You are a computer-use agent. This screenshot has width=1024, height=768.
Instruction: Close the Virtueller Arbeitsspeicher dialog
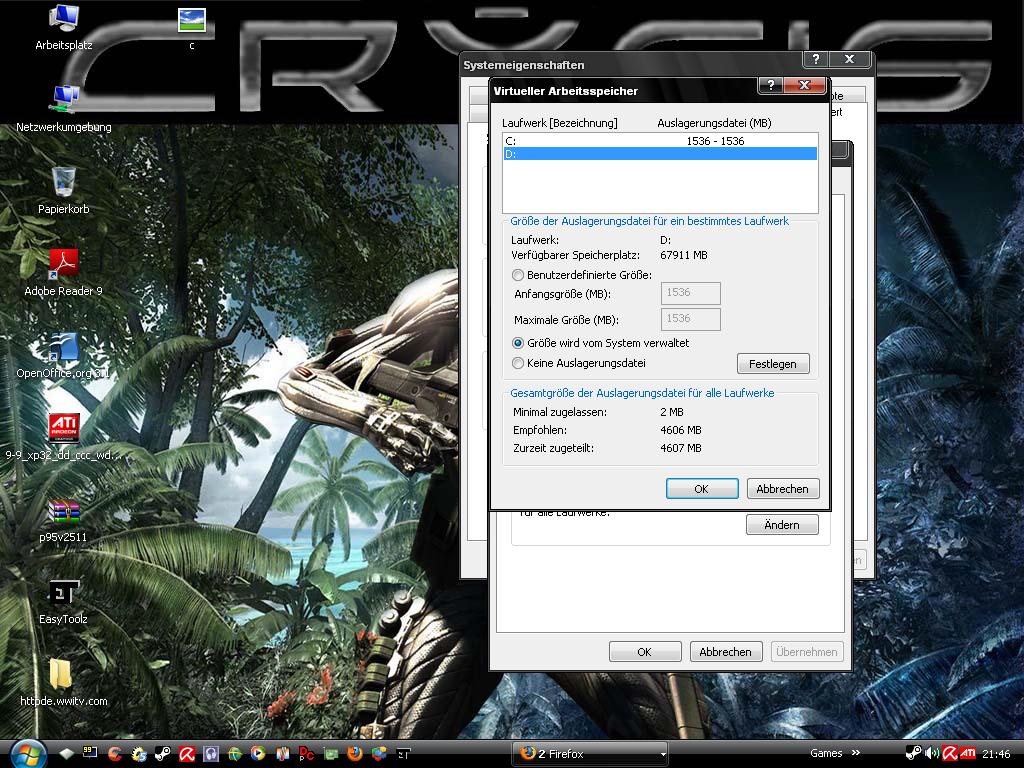[805, 85]
